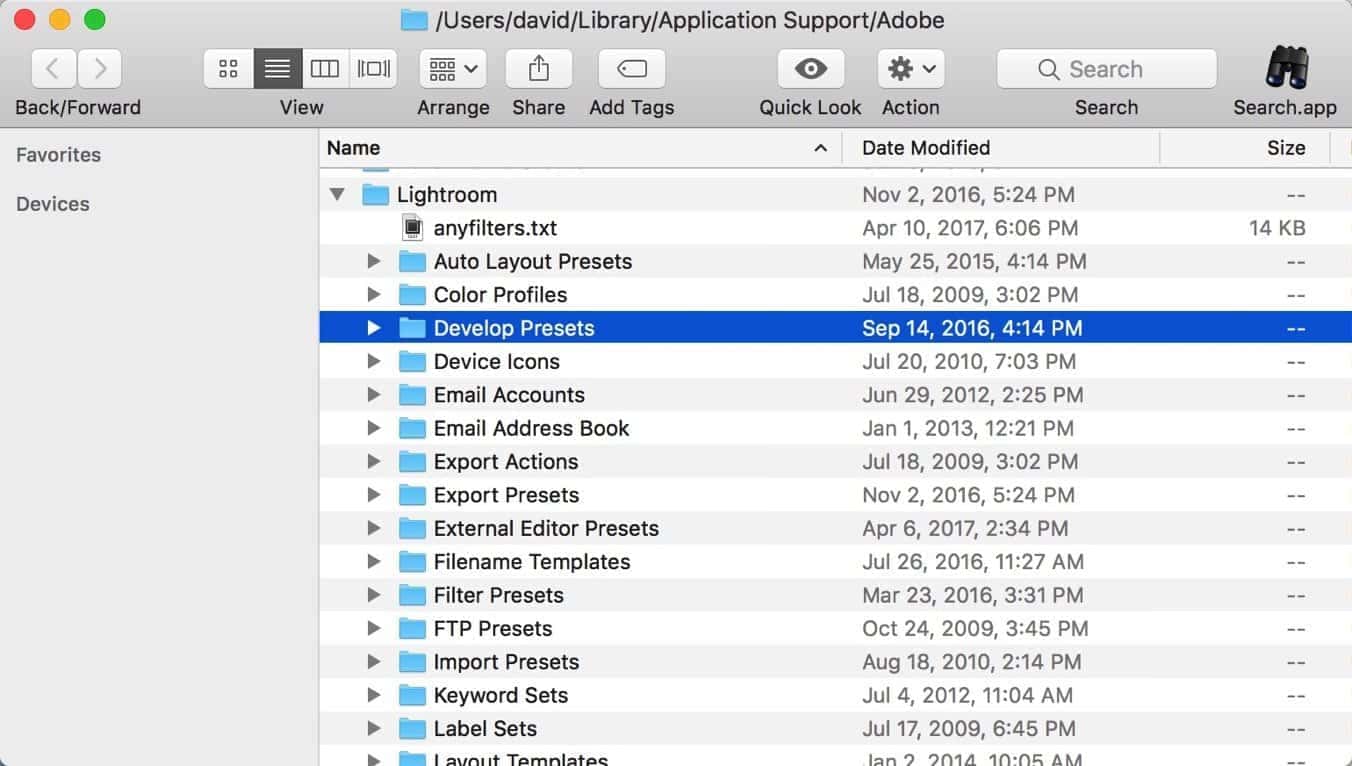Click the date Apr 10, 2017, 6:06 PM
This screenshot has height=766, width=1352.
pyautogui.click(x=970, y=228)
